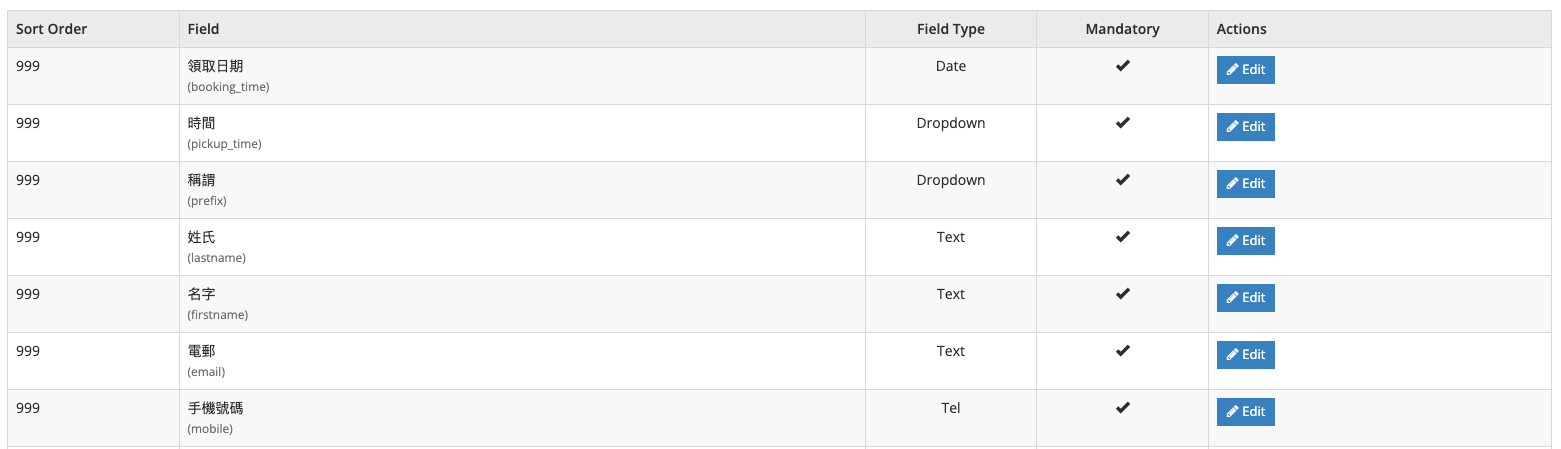The image size is (1561, 449).
Task: Click mandatory checkmark for prefix row
Action: point(1123,180)
